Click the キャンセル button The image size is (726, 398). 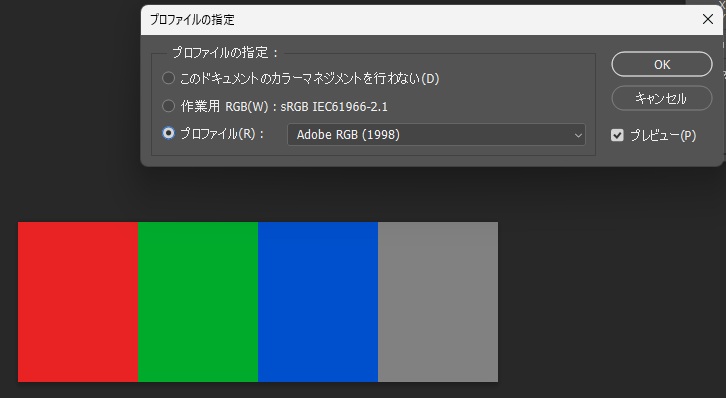click(x=662, y=98)
